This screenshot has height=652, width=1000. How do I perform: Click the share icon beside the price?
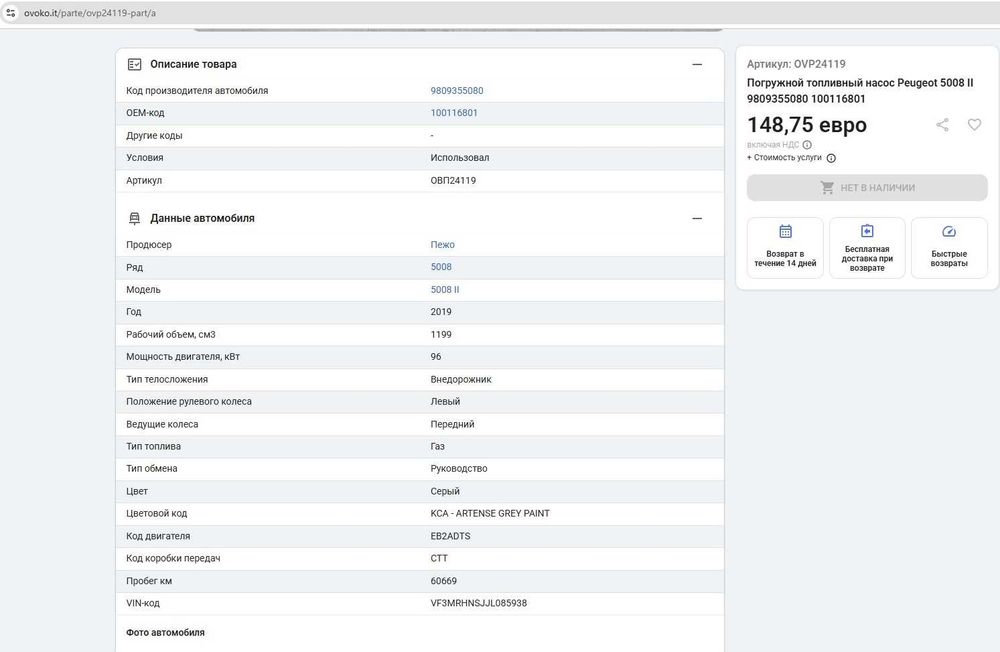coord(942,125)
